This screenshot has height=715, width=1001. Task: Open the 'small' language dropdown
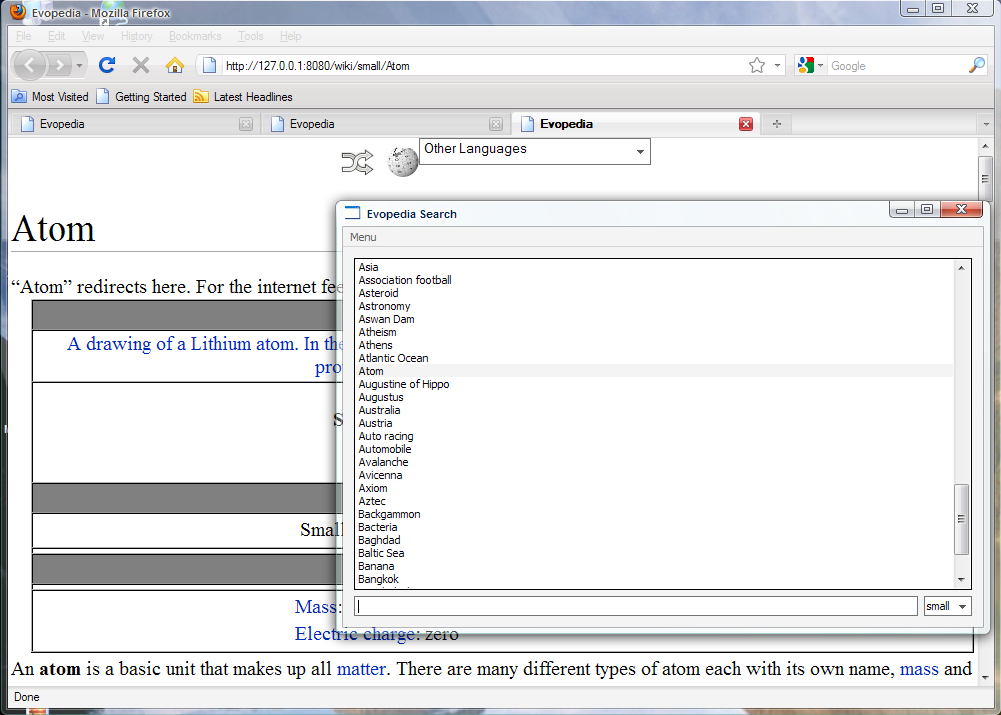[x=947, y=606]
